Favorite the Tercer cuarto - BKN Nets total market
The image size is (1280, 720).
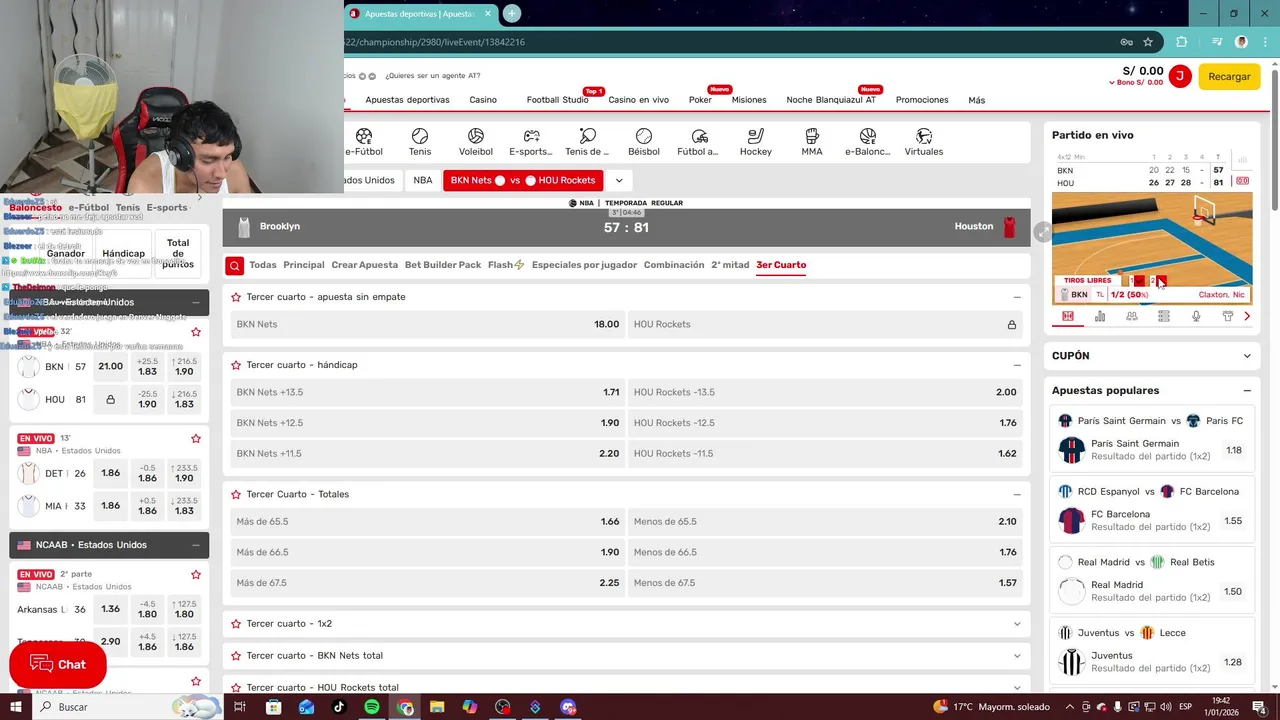point(236,655)
